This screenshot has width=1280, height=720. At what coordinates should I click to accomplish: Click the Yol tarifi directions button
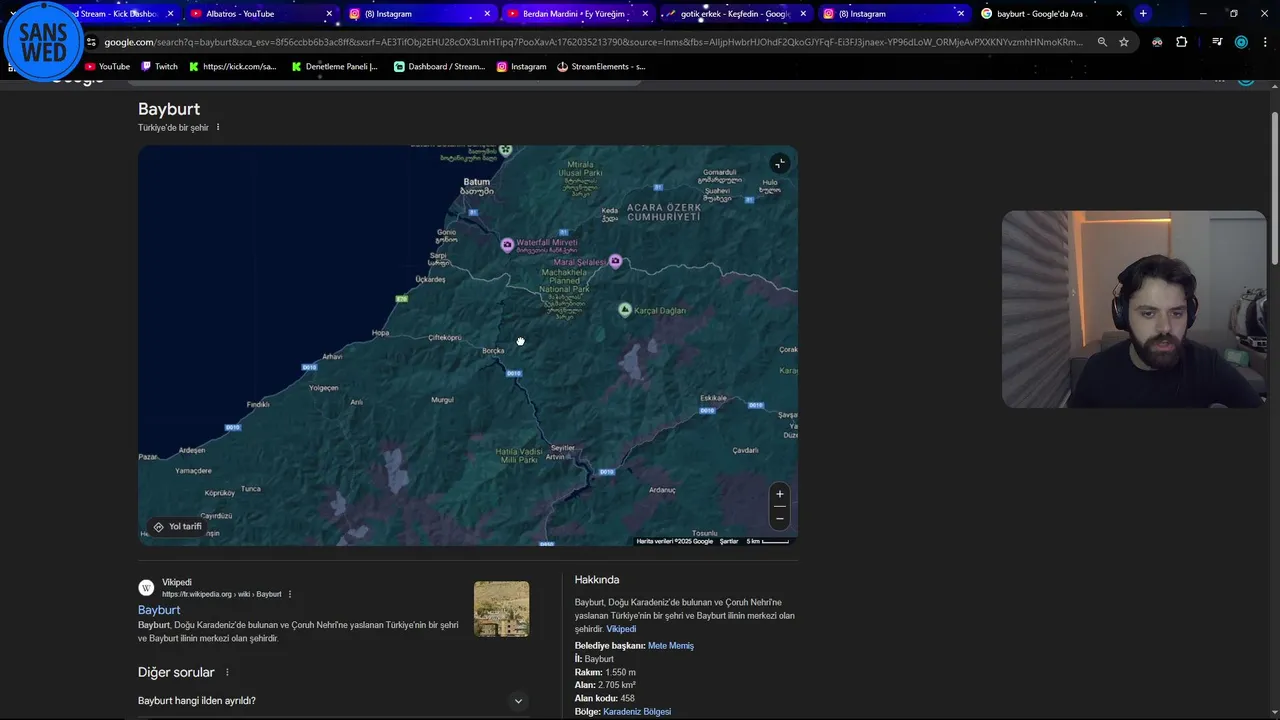coord(177,527)
